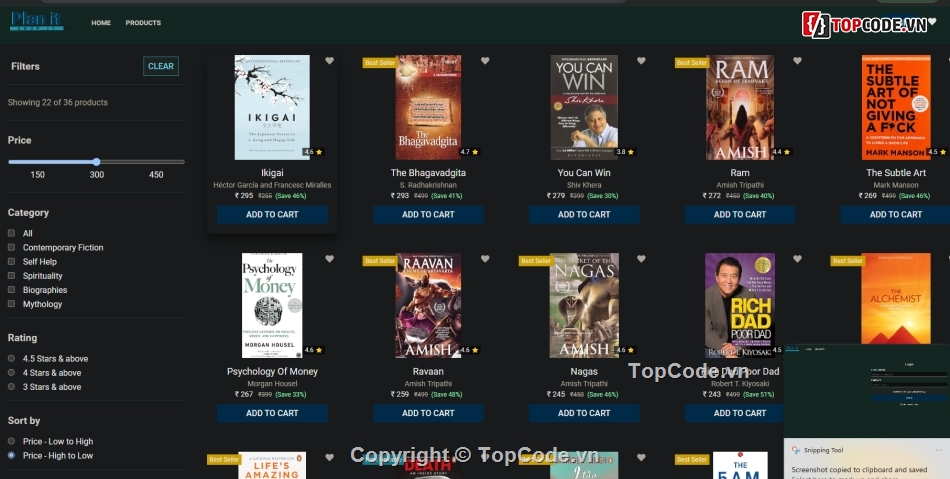
Task: Open Snipping Tool notification options menu
Action: tap(938, 450)
